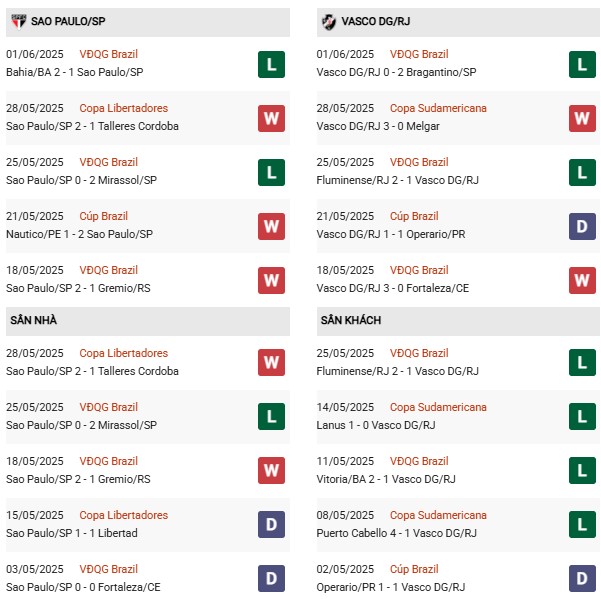Open the Copa Sudamericana link dated 28/05/2025
The image size is (601, 599).
point(438,108)
